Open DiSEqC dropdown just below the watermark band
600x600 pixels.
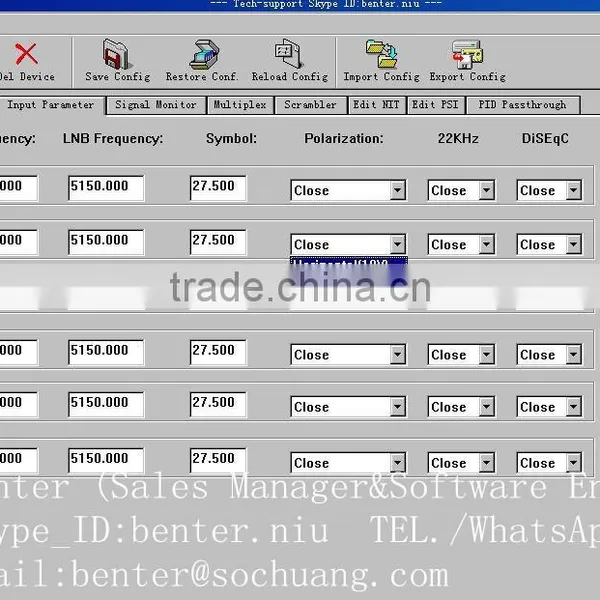tap(574, 355)
